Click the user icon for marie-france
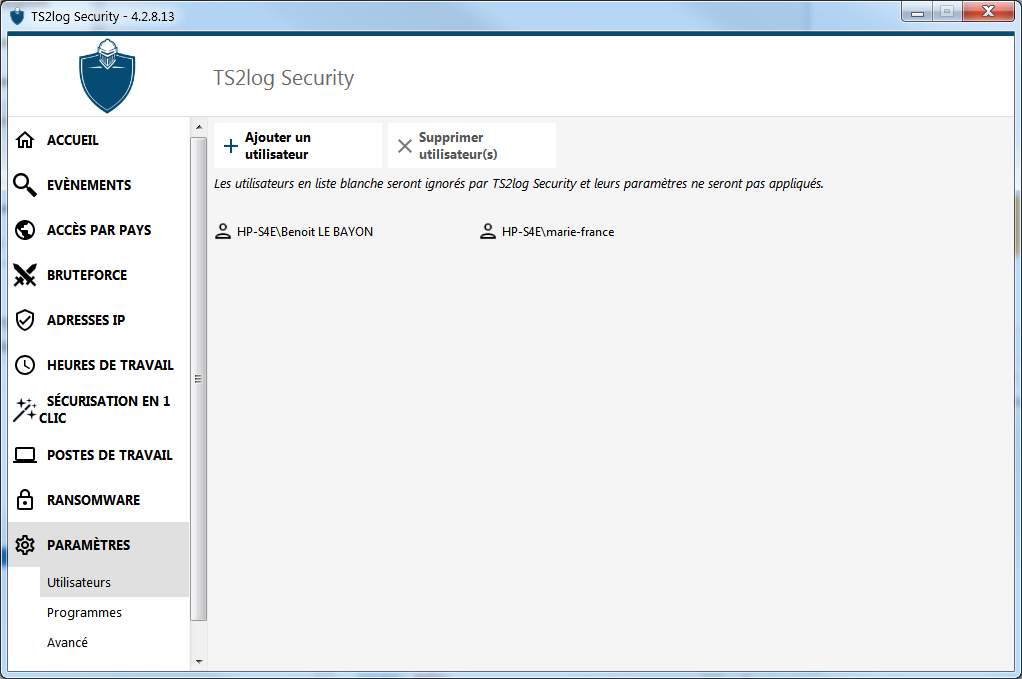This screenshot has height=679, width=1022. 488,231
